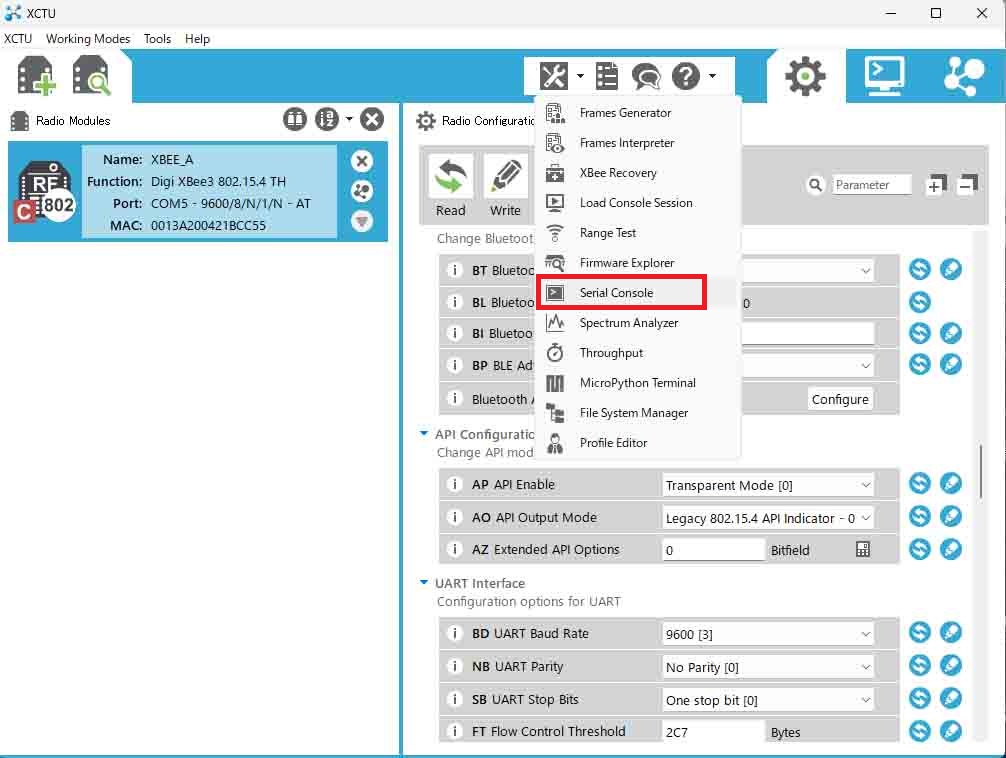
Task: Open the Working Modes menu
Action: coord(88,39)
